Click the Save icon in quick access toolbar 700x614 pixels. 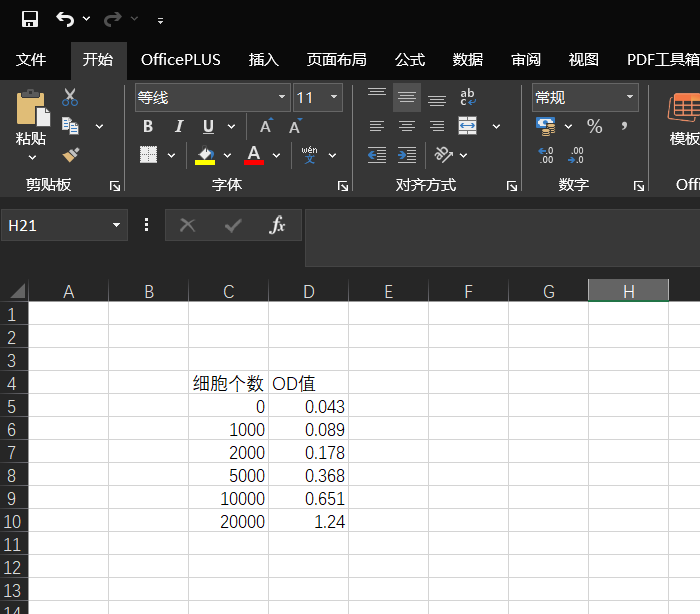click(30, 19)
